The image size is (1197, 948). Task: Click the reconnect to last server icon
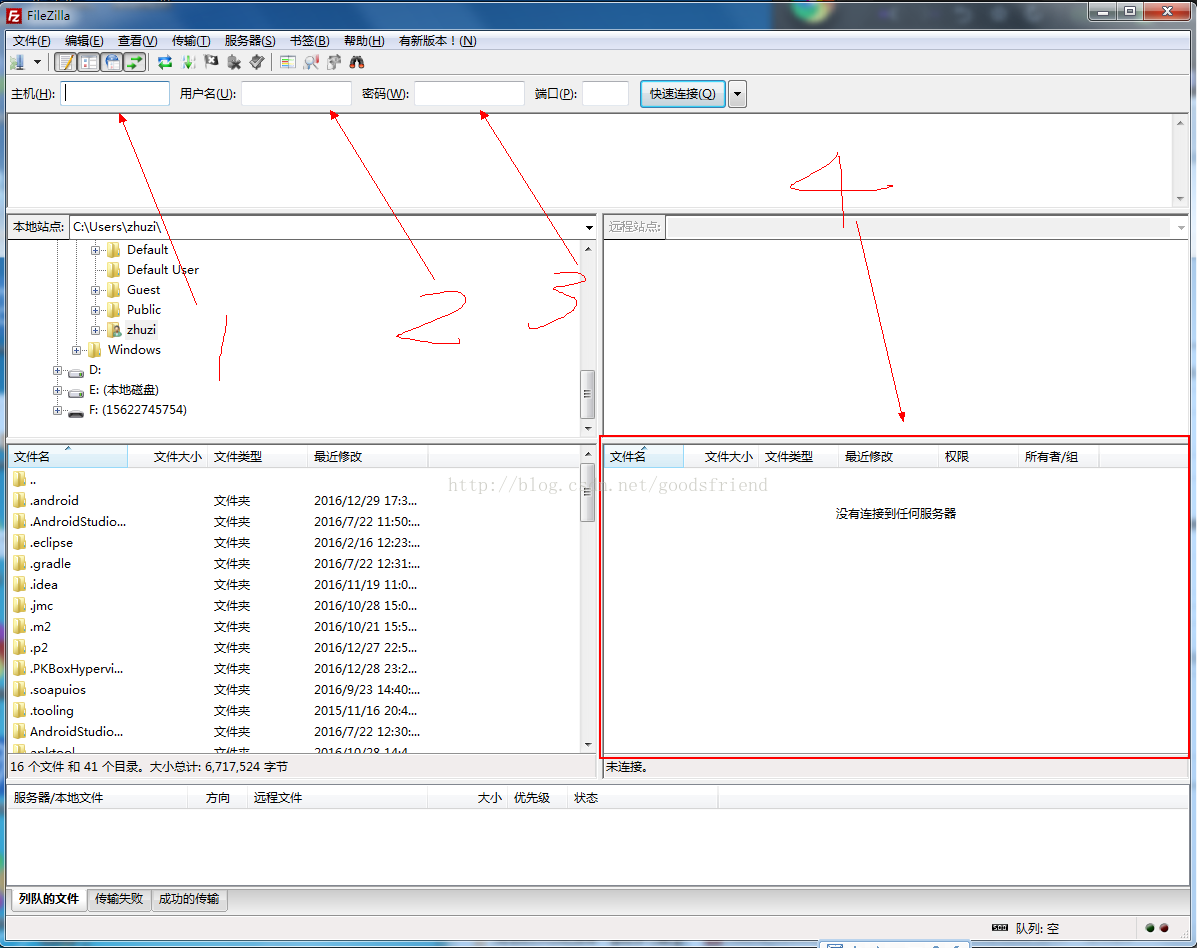coord(257,63)
